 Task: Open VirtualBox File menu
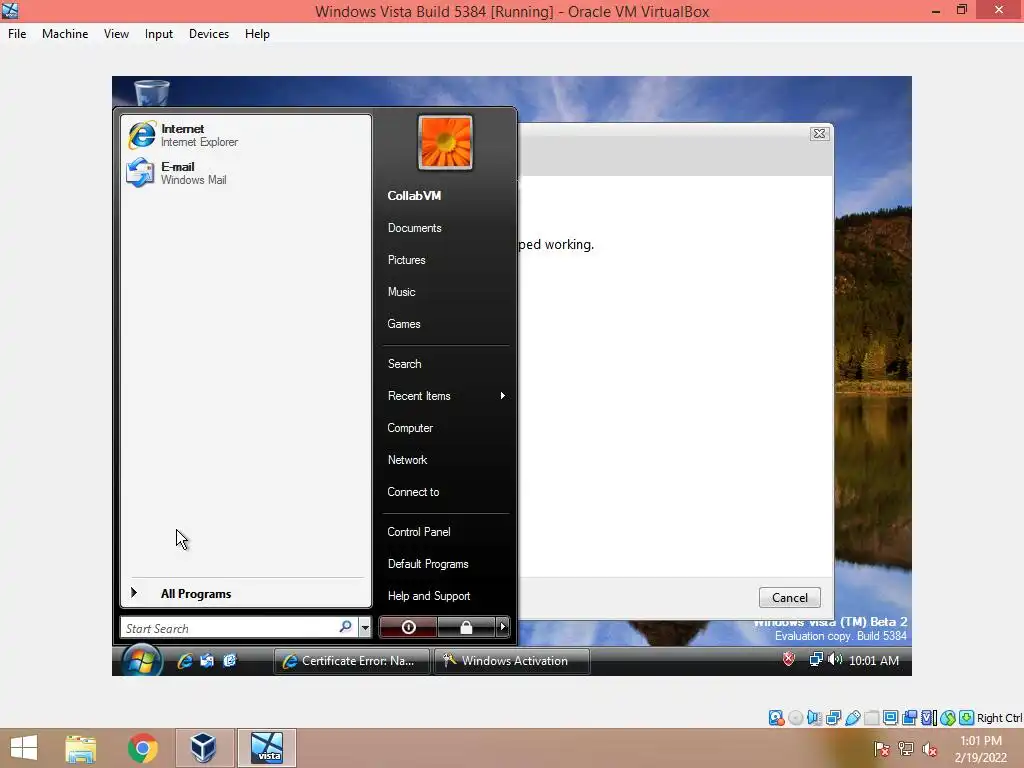[x=17, y=34]
